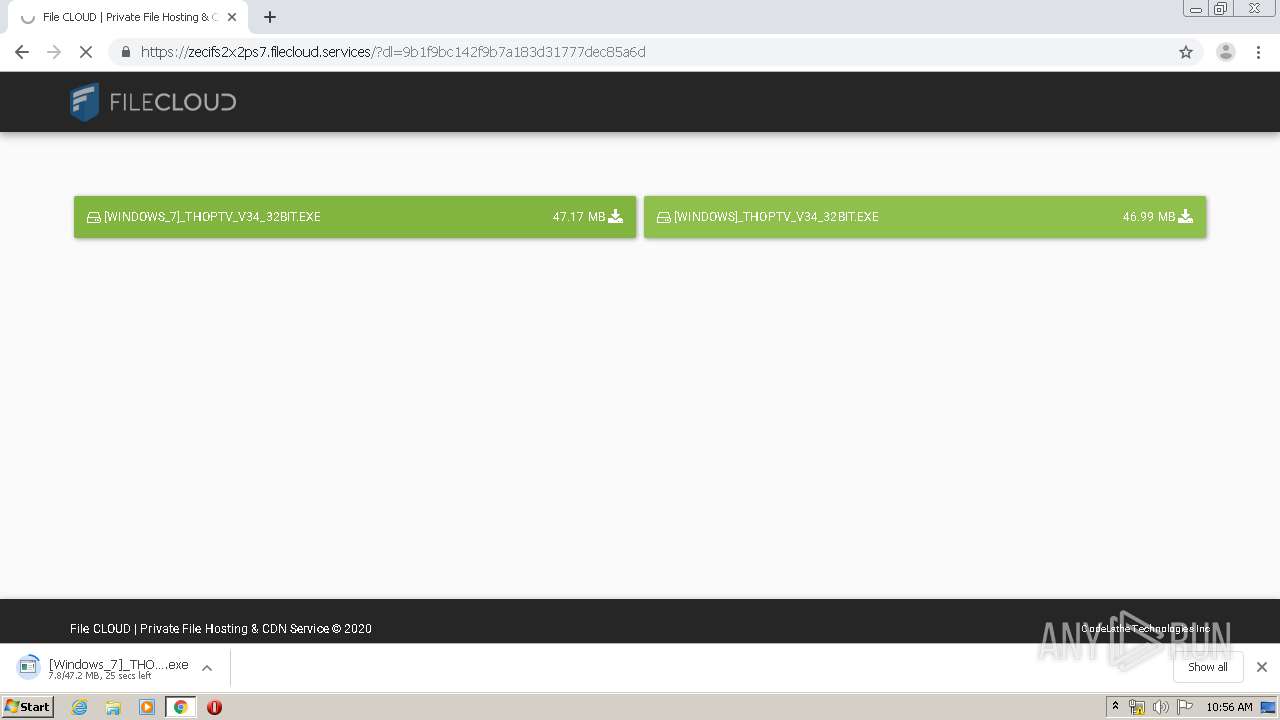Screen dimensions: 1280x720
Task: Click footer text File CLOUD copyright 2020
Action: click(221, 629)
